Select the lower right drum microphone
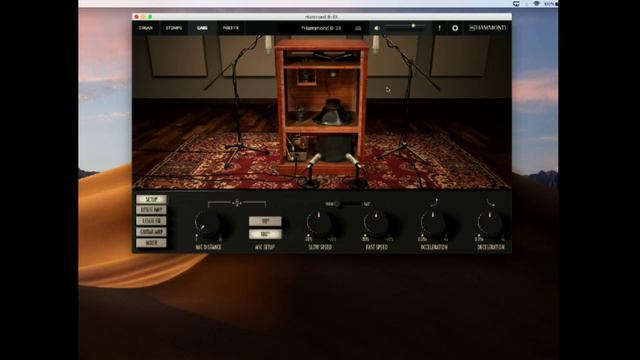This screenshot has height=360, width=640. (x=353, y=160)
